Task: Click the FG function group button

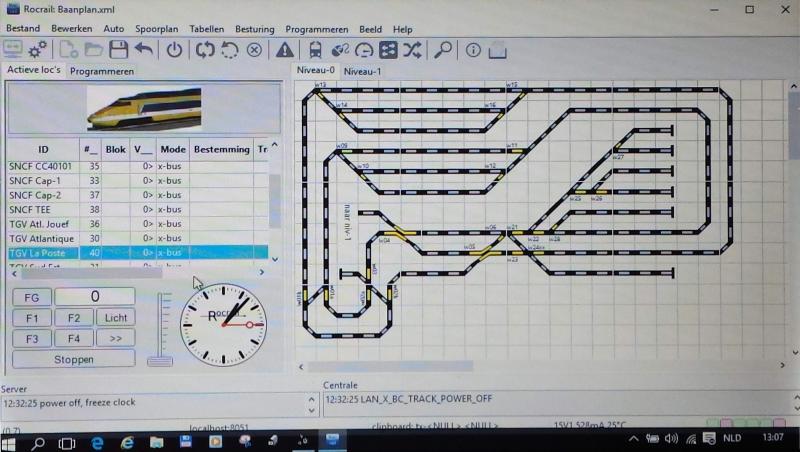Action: (32, 297)
